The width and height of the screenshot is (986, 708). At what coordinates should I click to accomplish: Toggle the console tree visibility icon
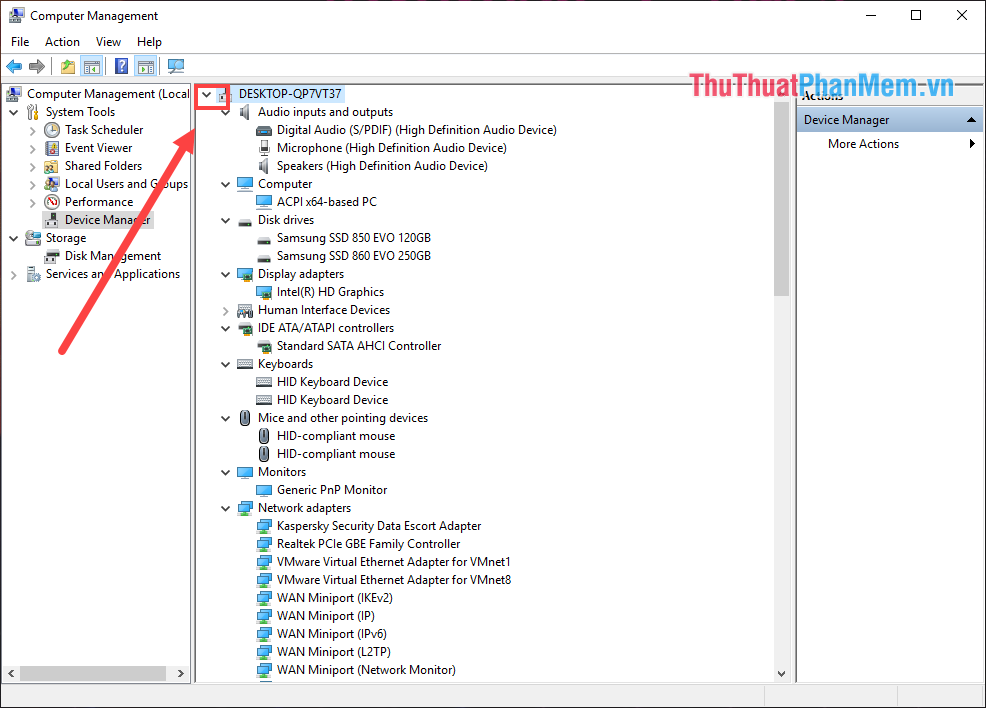[x=92, y=66]
